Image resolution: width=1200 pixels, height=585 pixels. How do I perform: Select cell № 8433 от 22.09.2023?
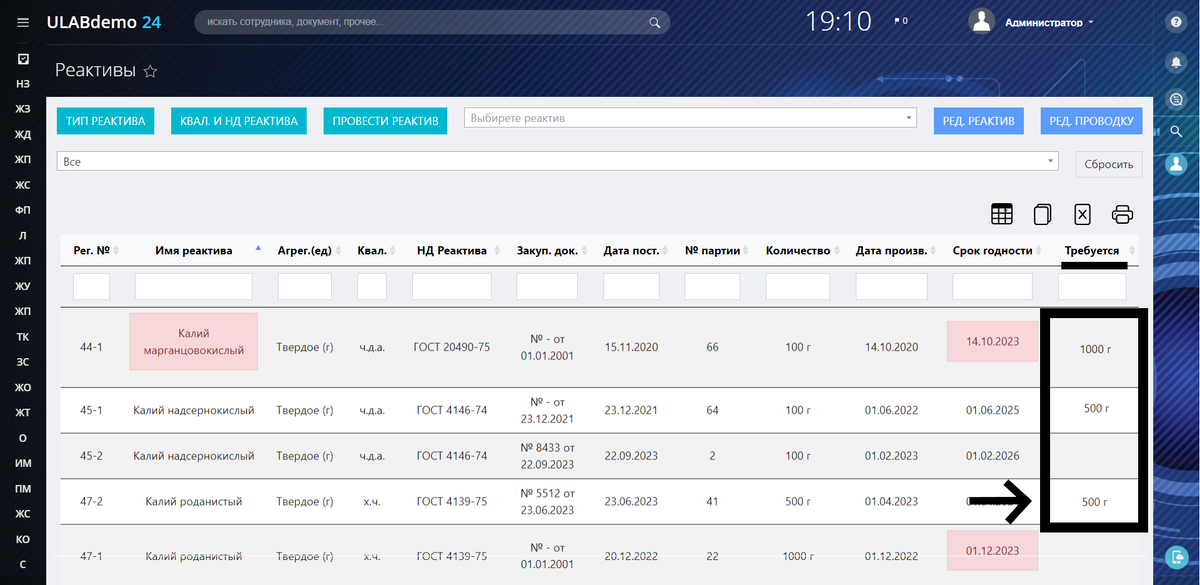click(x=547, y=456)
